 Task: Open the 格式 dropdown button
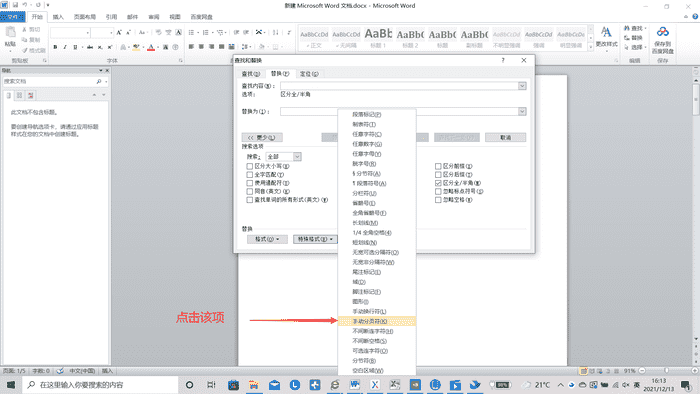pos(267,239)
